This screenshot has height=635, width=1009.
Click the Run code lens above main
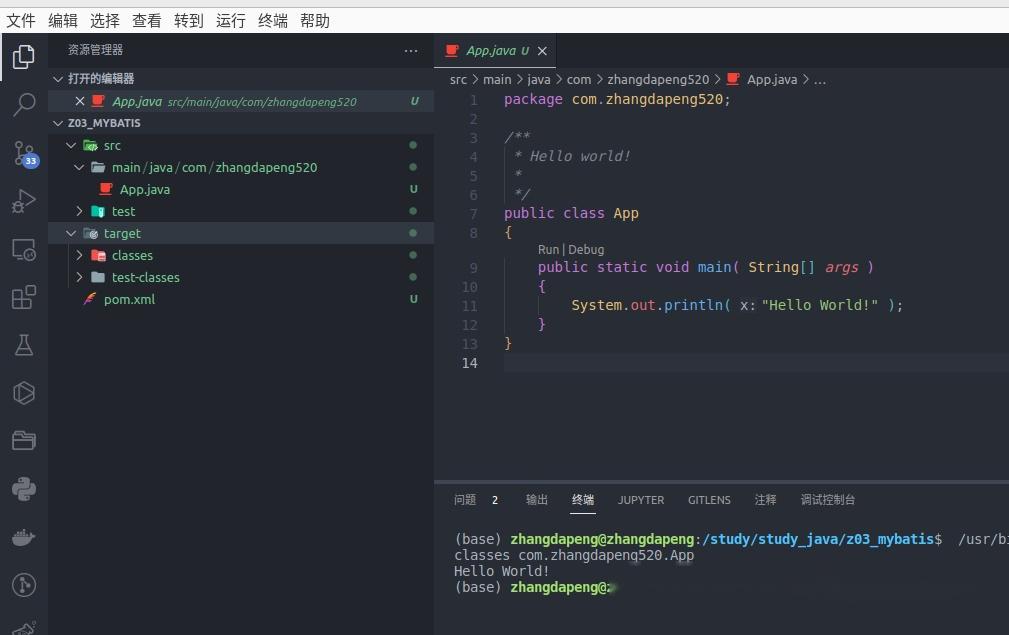[548, 250]
